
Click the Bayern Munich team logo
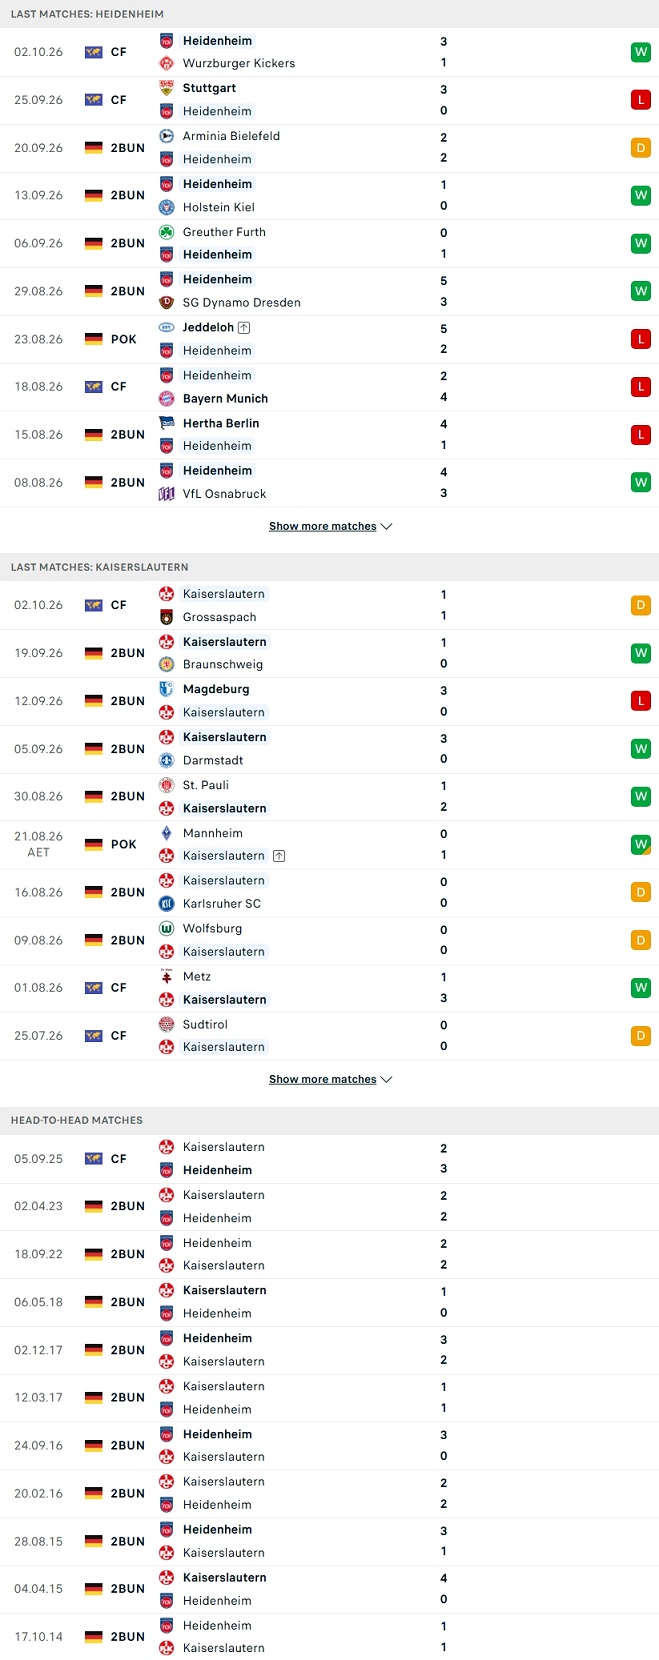(167, 398)
